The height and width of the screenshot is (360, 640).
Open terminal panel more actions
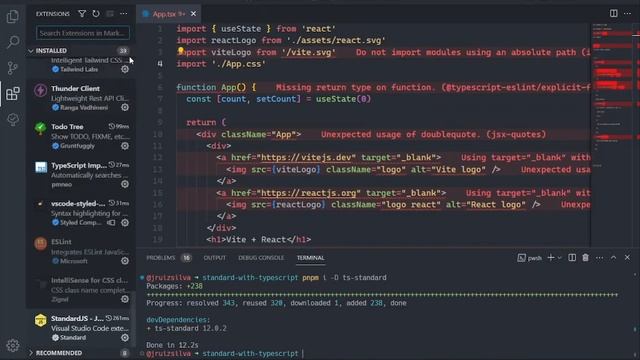coord(599,258)
